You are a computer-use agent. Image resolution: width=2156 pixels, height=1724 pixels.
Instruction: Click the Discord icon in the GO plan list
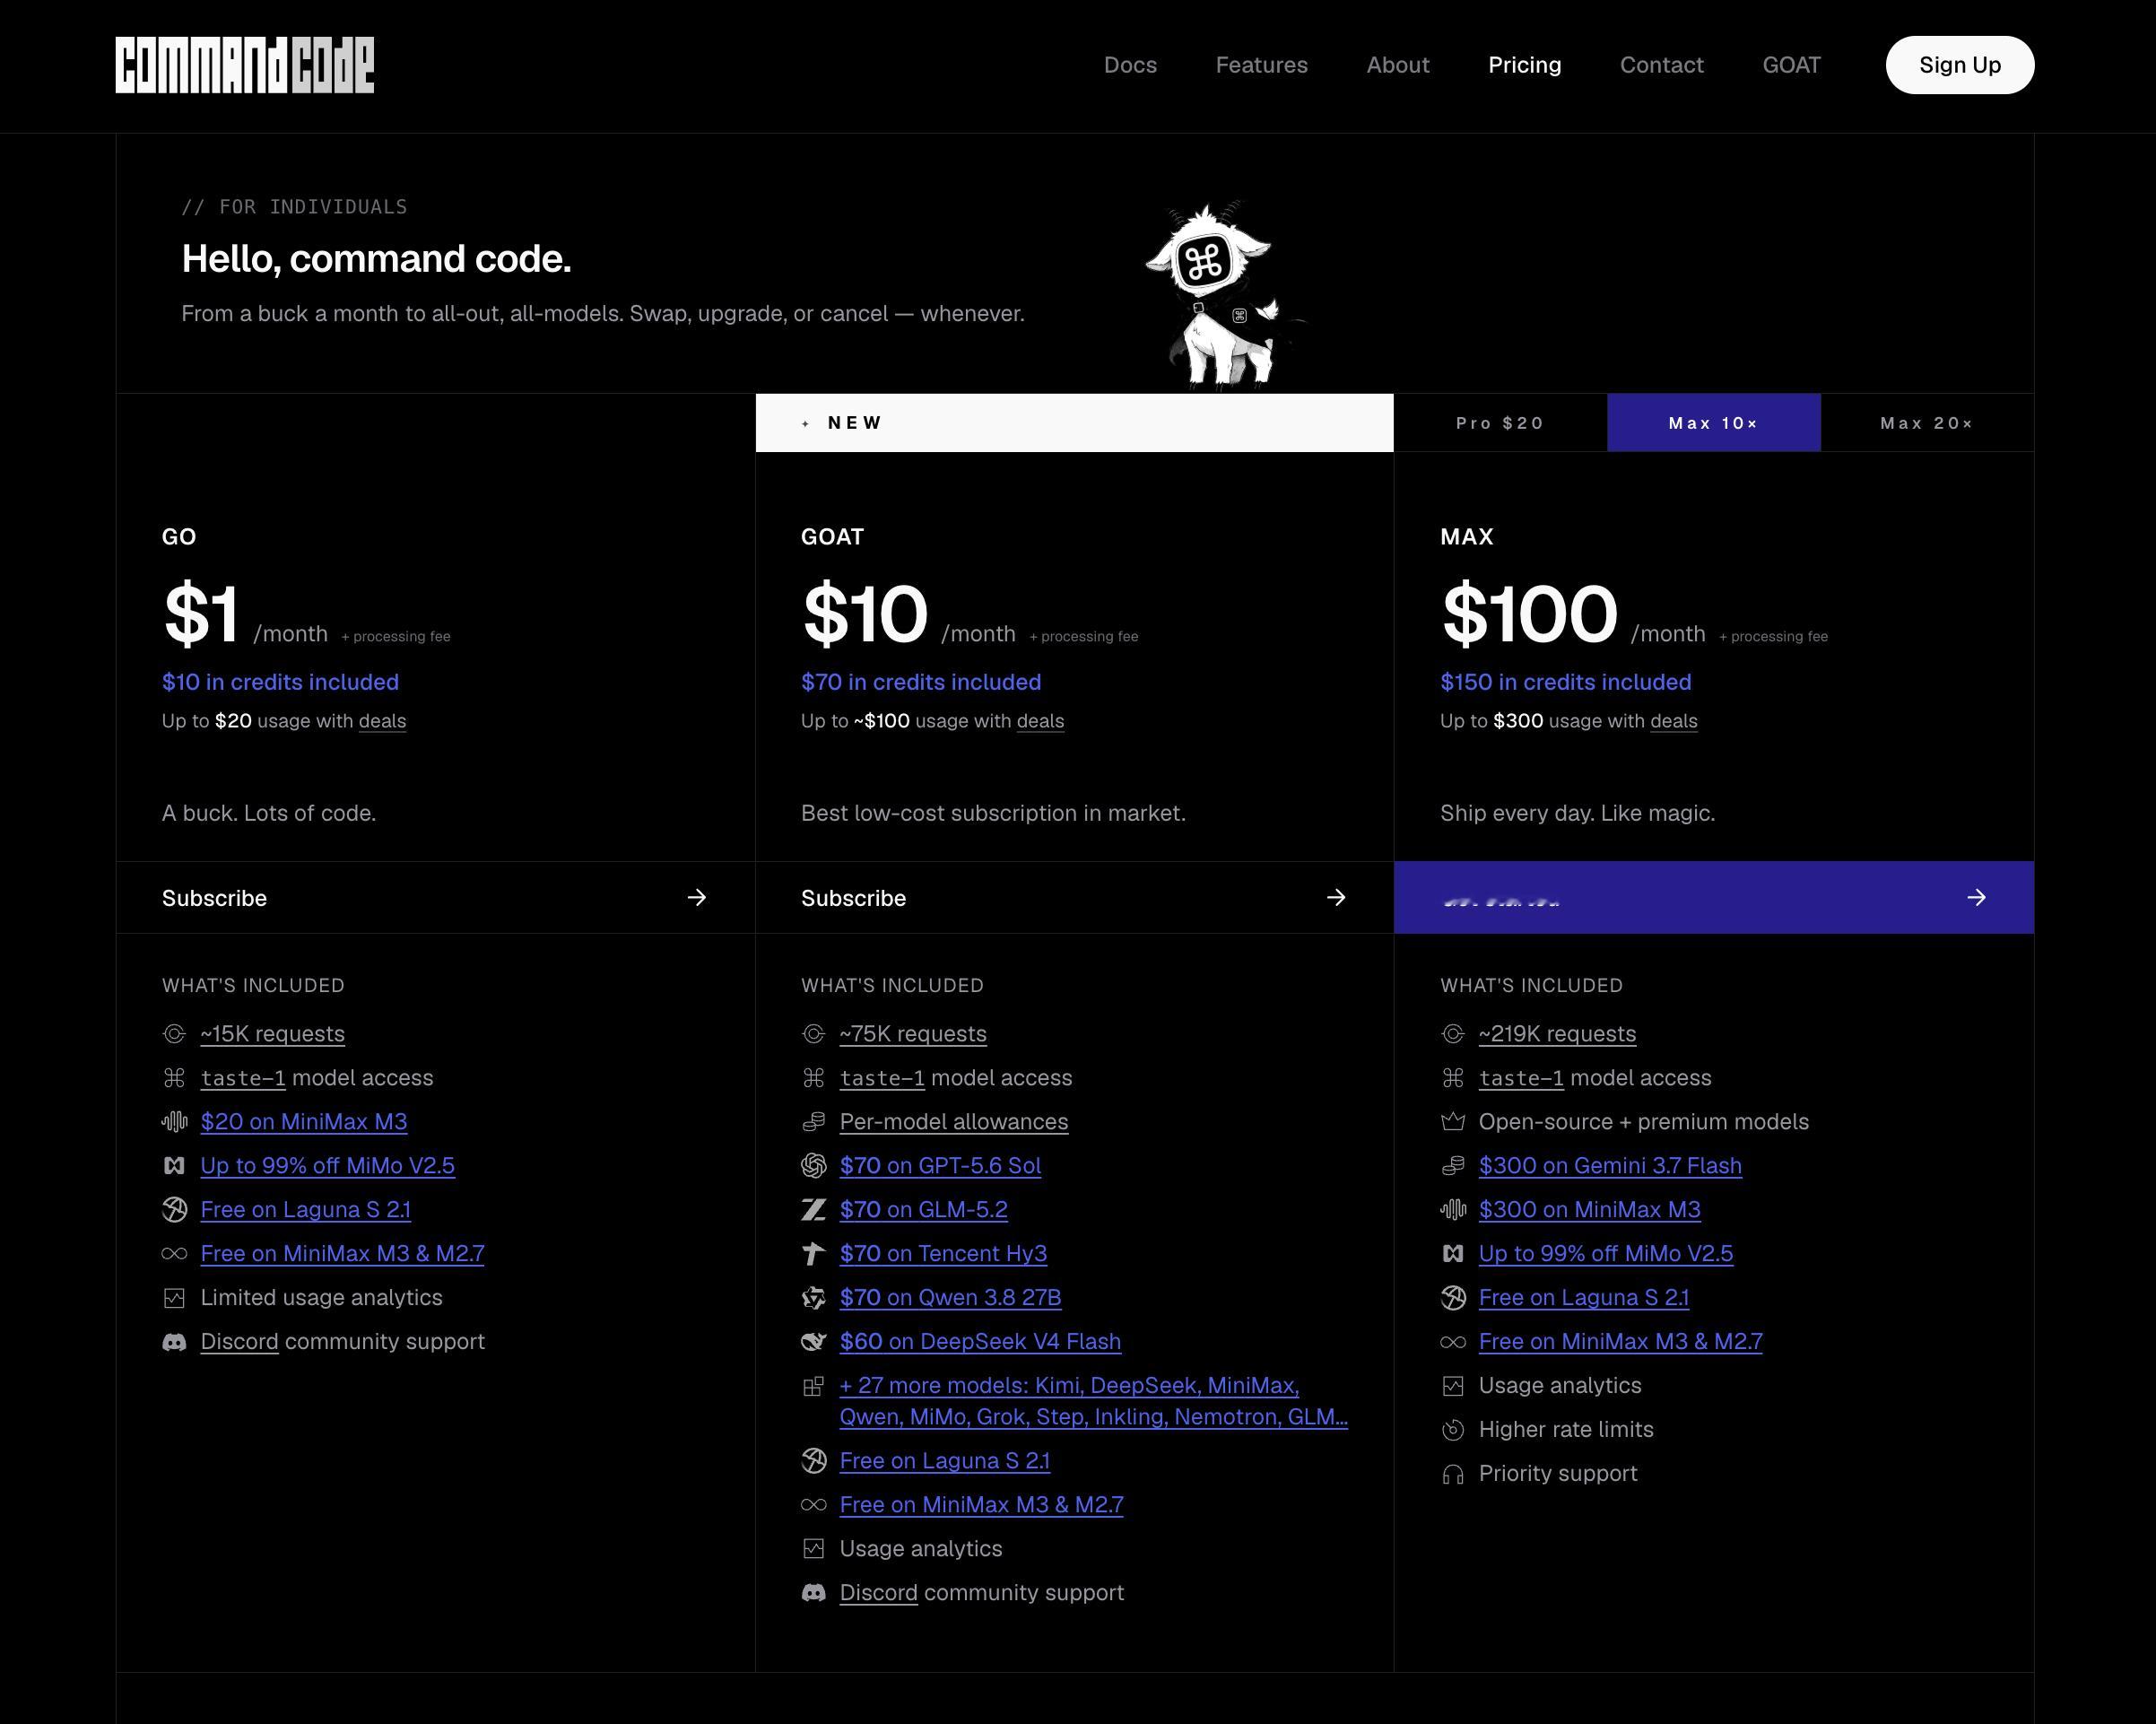click(174, 1342)
